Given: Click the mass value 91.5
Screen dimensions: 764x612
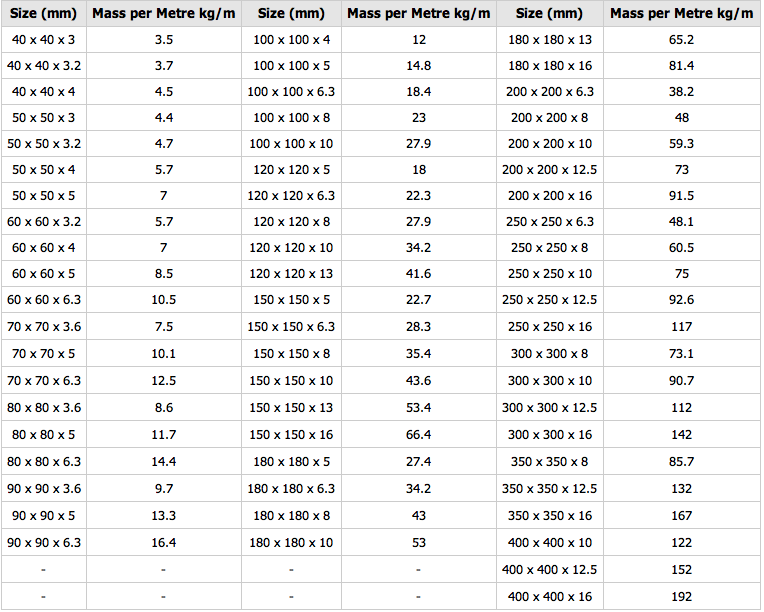Looking at the screenshot, I should 682,196.
